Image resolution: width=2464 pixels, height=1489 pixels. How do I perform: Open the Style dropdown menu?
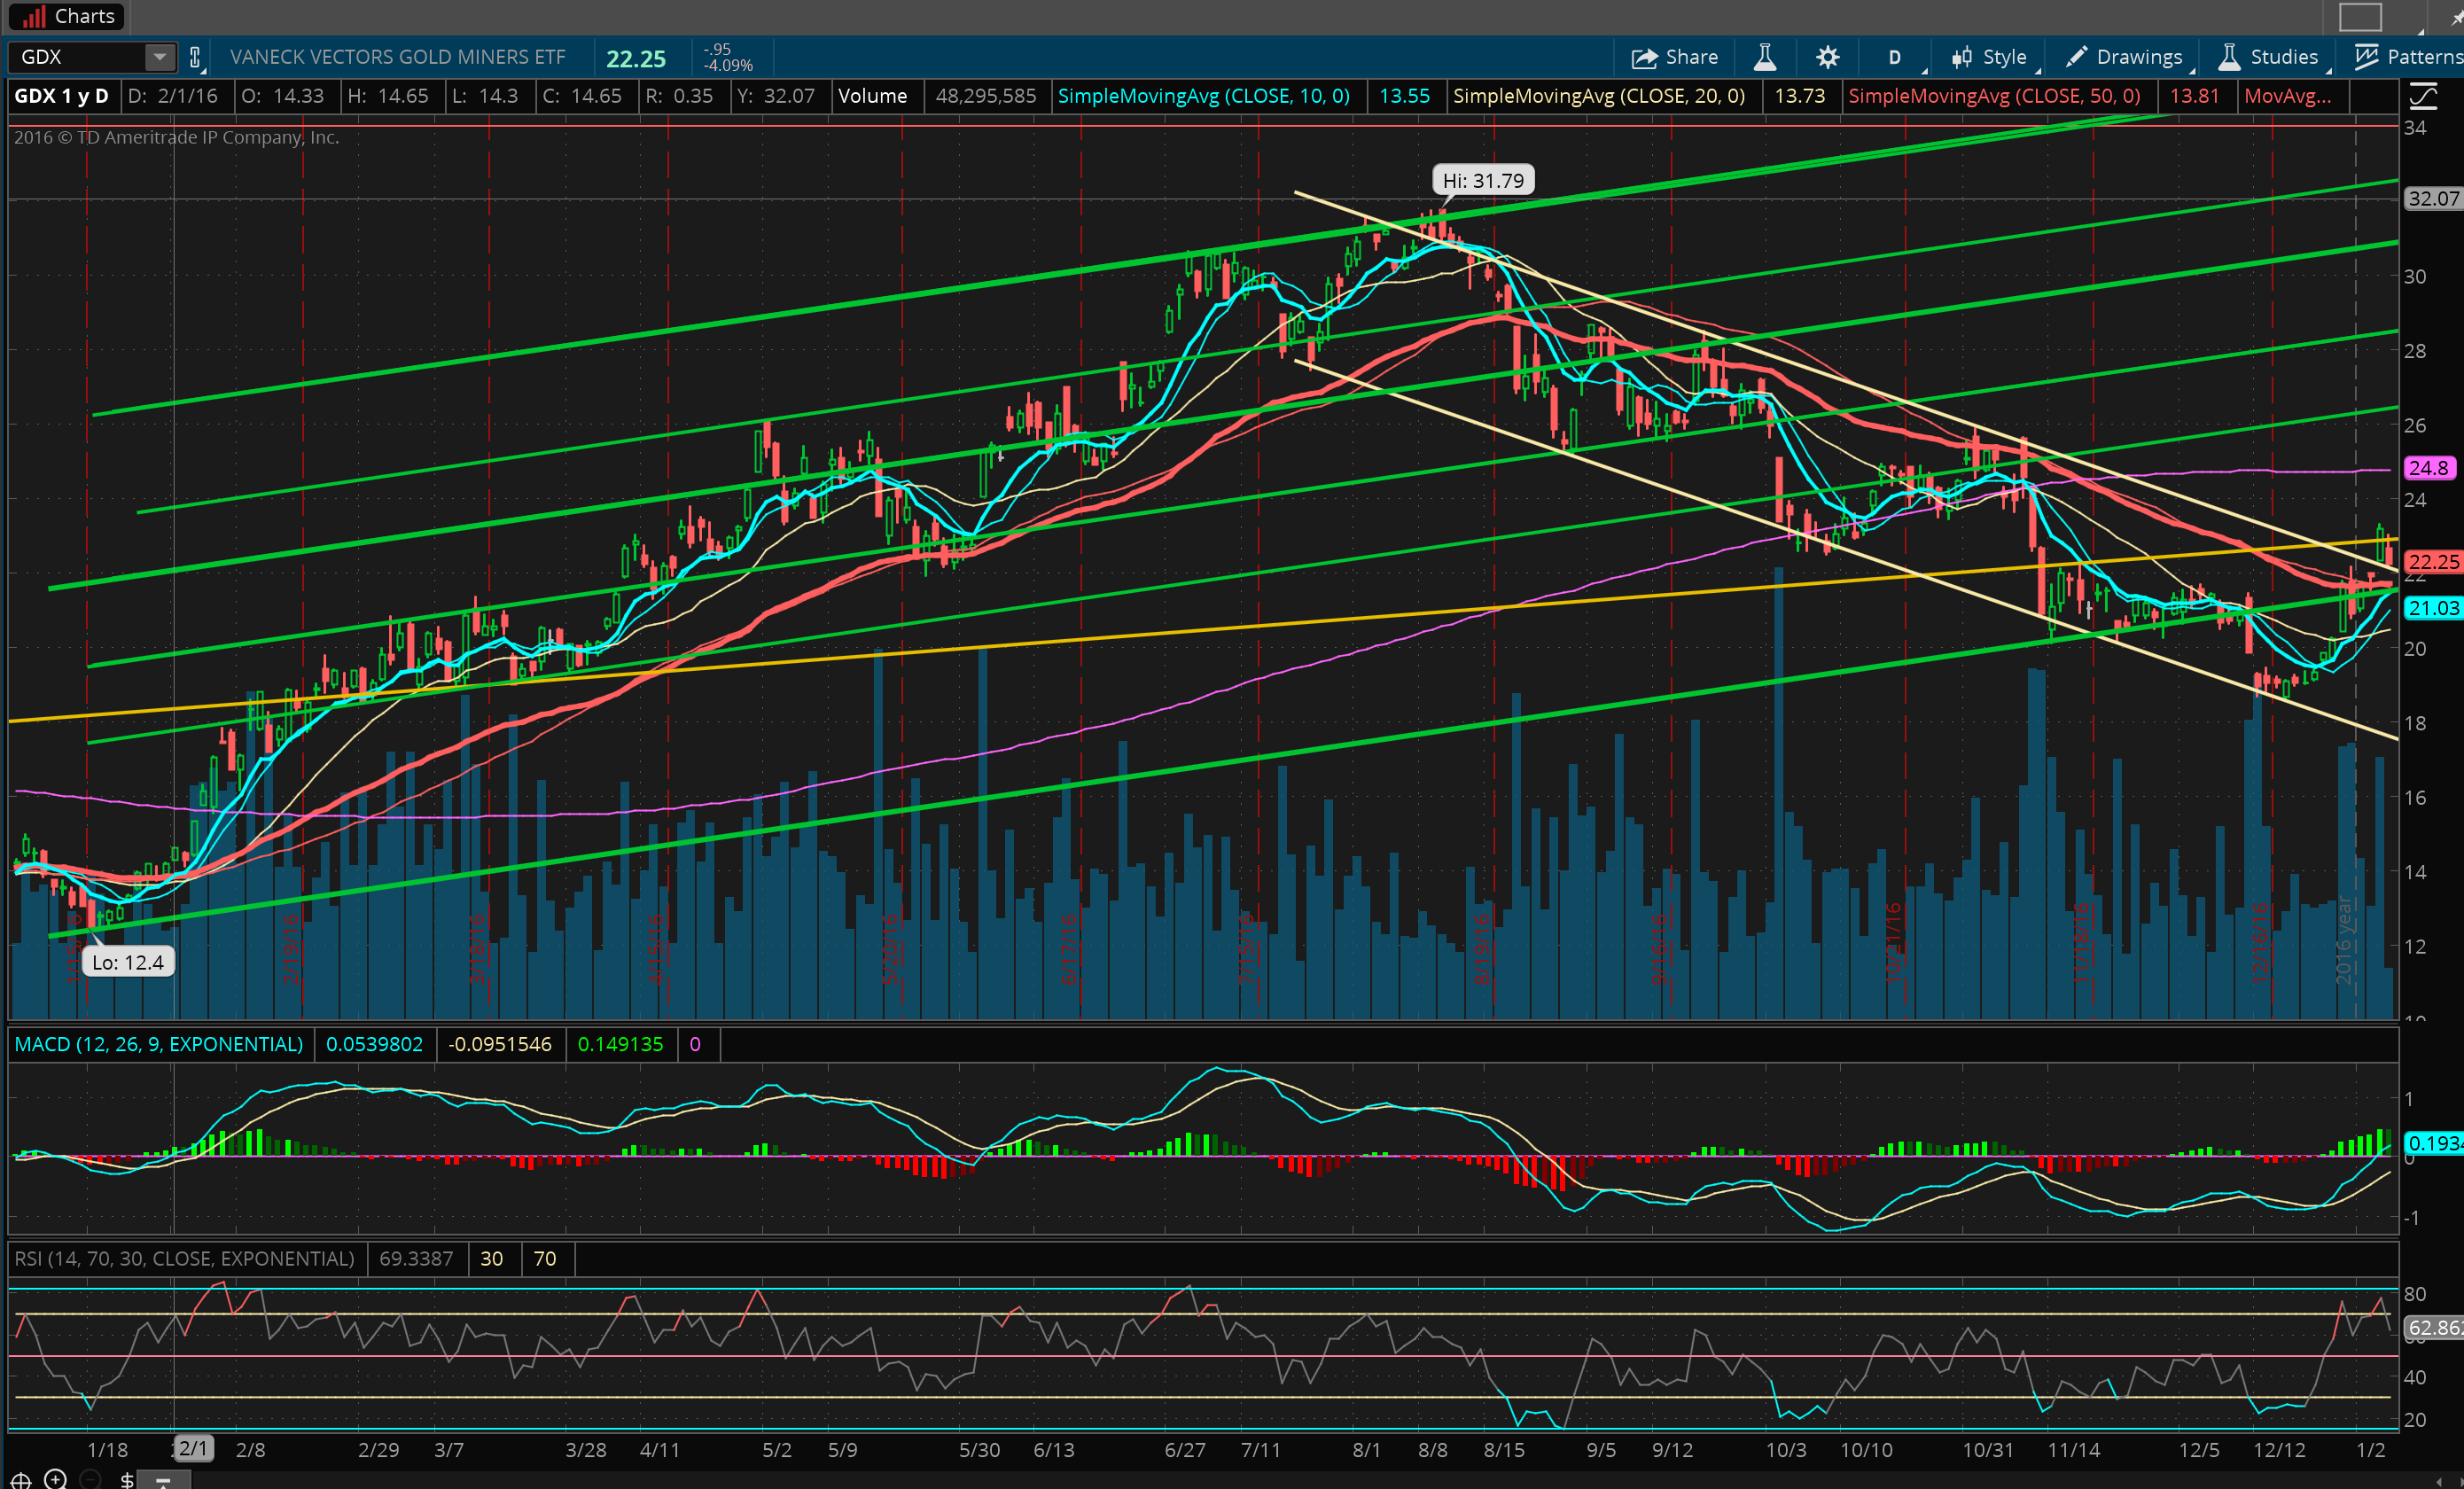click(1990, 57)
